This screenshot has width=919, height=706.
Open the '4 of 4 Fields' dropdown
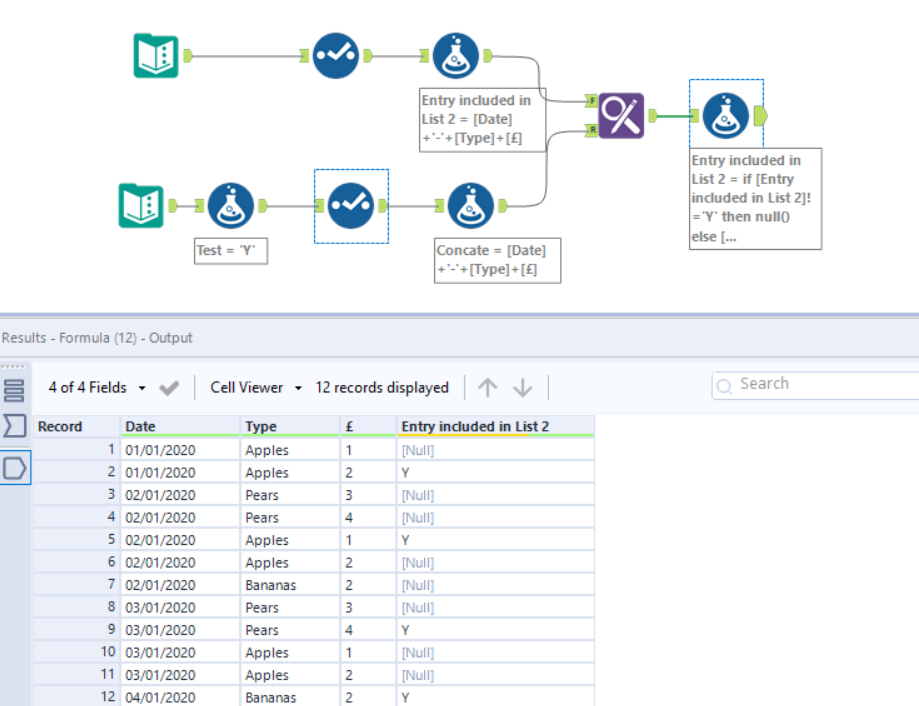click(x=98, y=388)
